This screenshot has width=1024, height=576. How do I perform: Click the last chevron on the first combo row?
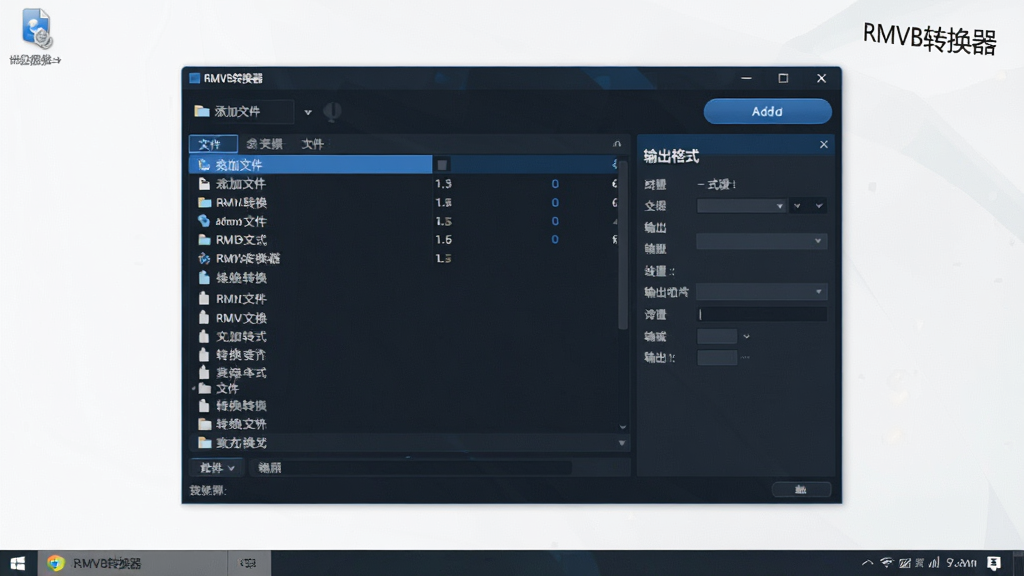819,206
